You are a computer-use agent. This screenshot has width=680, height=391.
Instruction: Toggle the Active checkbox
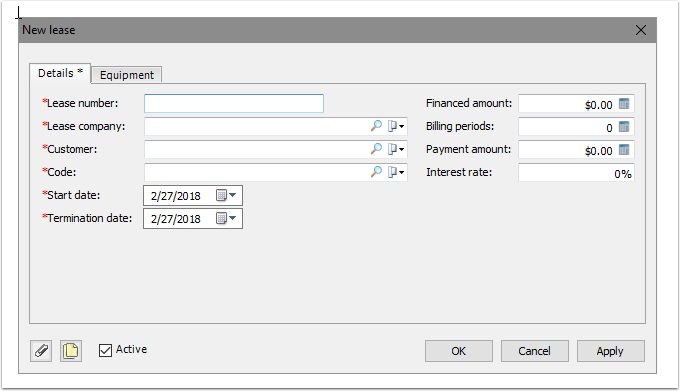(105, 350)
